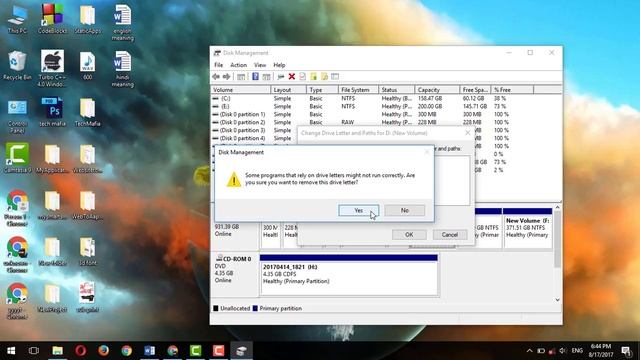Sort by File System column header
This screenshot has height=360, width=640.
[358, 90]
